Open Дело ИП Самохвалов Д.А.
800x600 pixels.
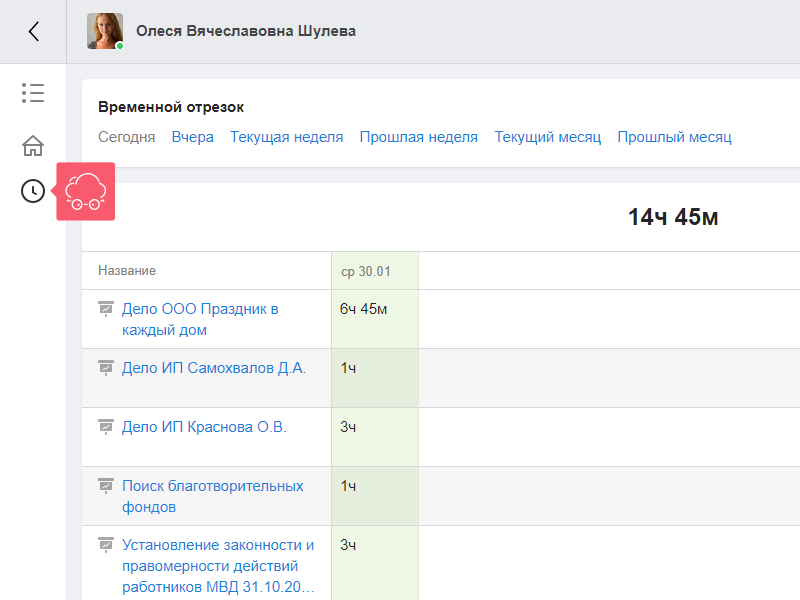tap(214, 368)
